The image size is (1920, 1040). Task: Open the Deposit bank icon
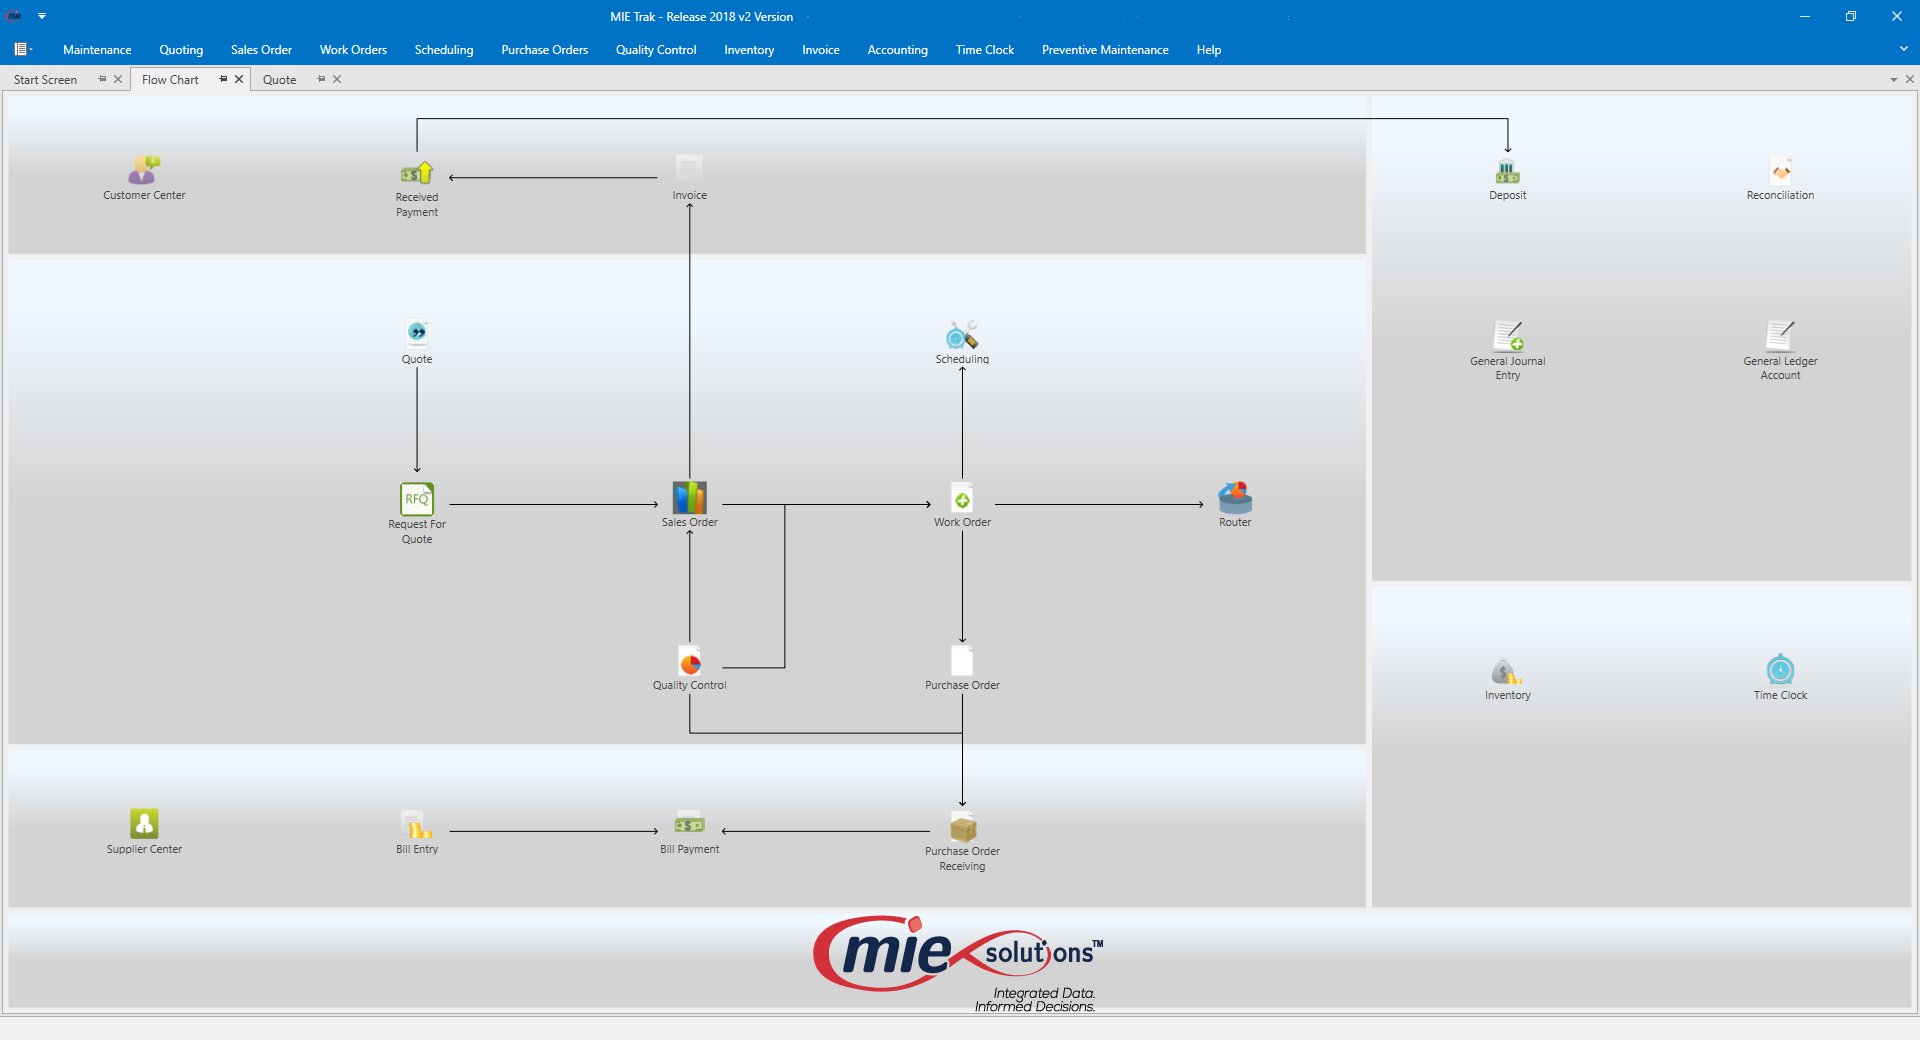1507,171
